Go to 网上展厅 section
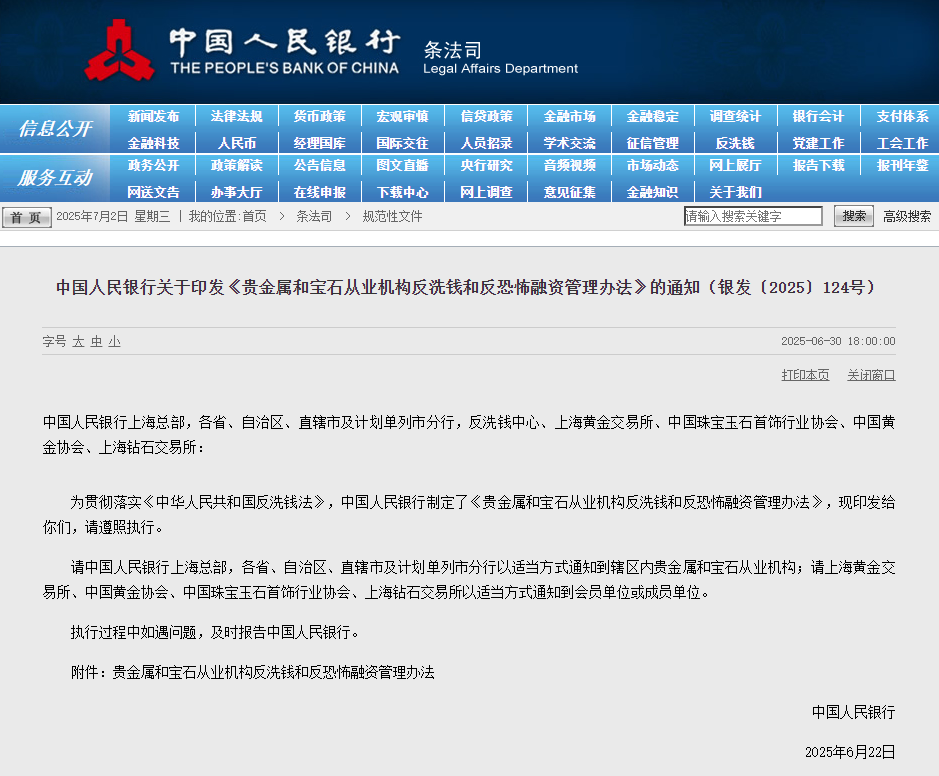 click(x=735, y=165)
